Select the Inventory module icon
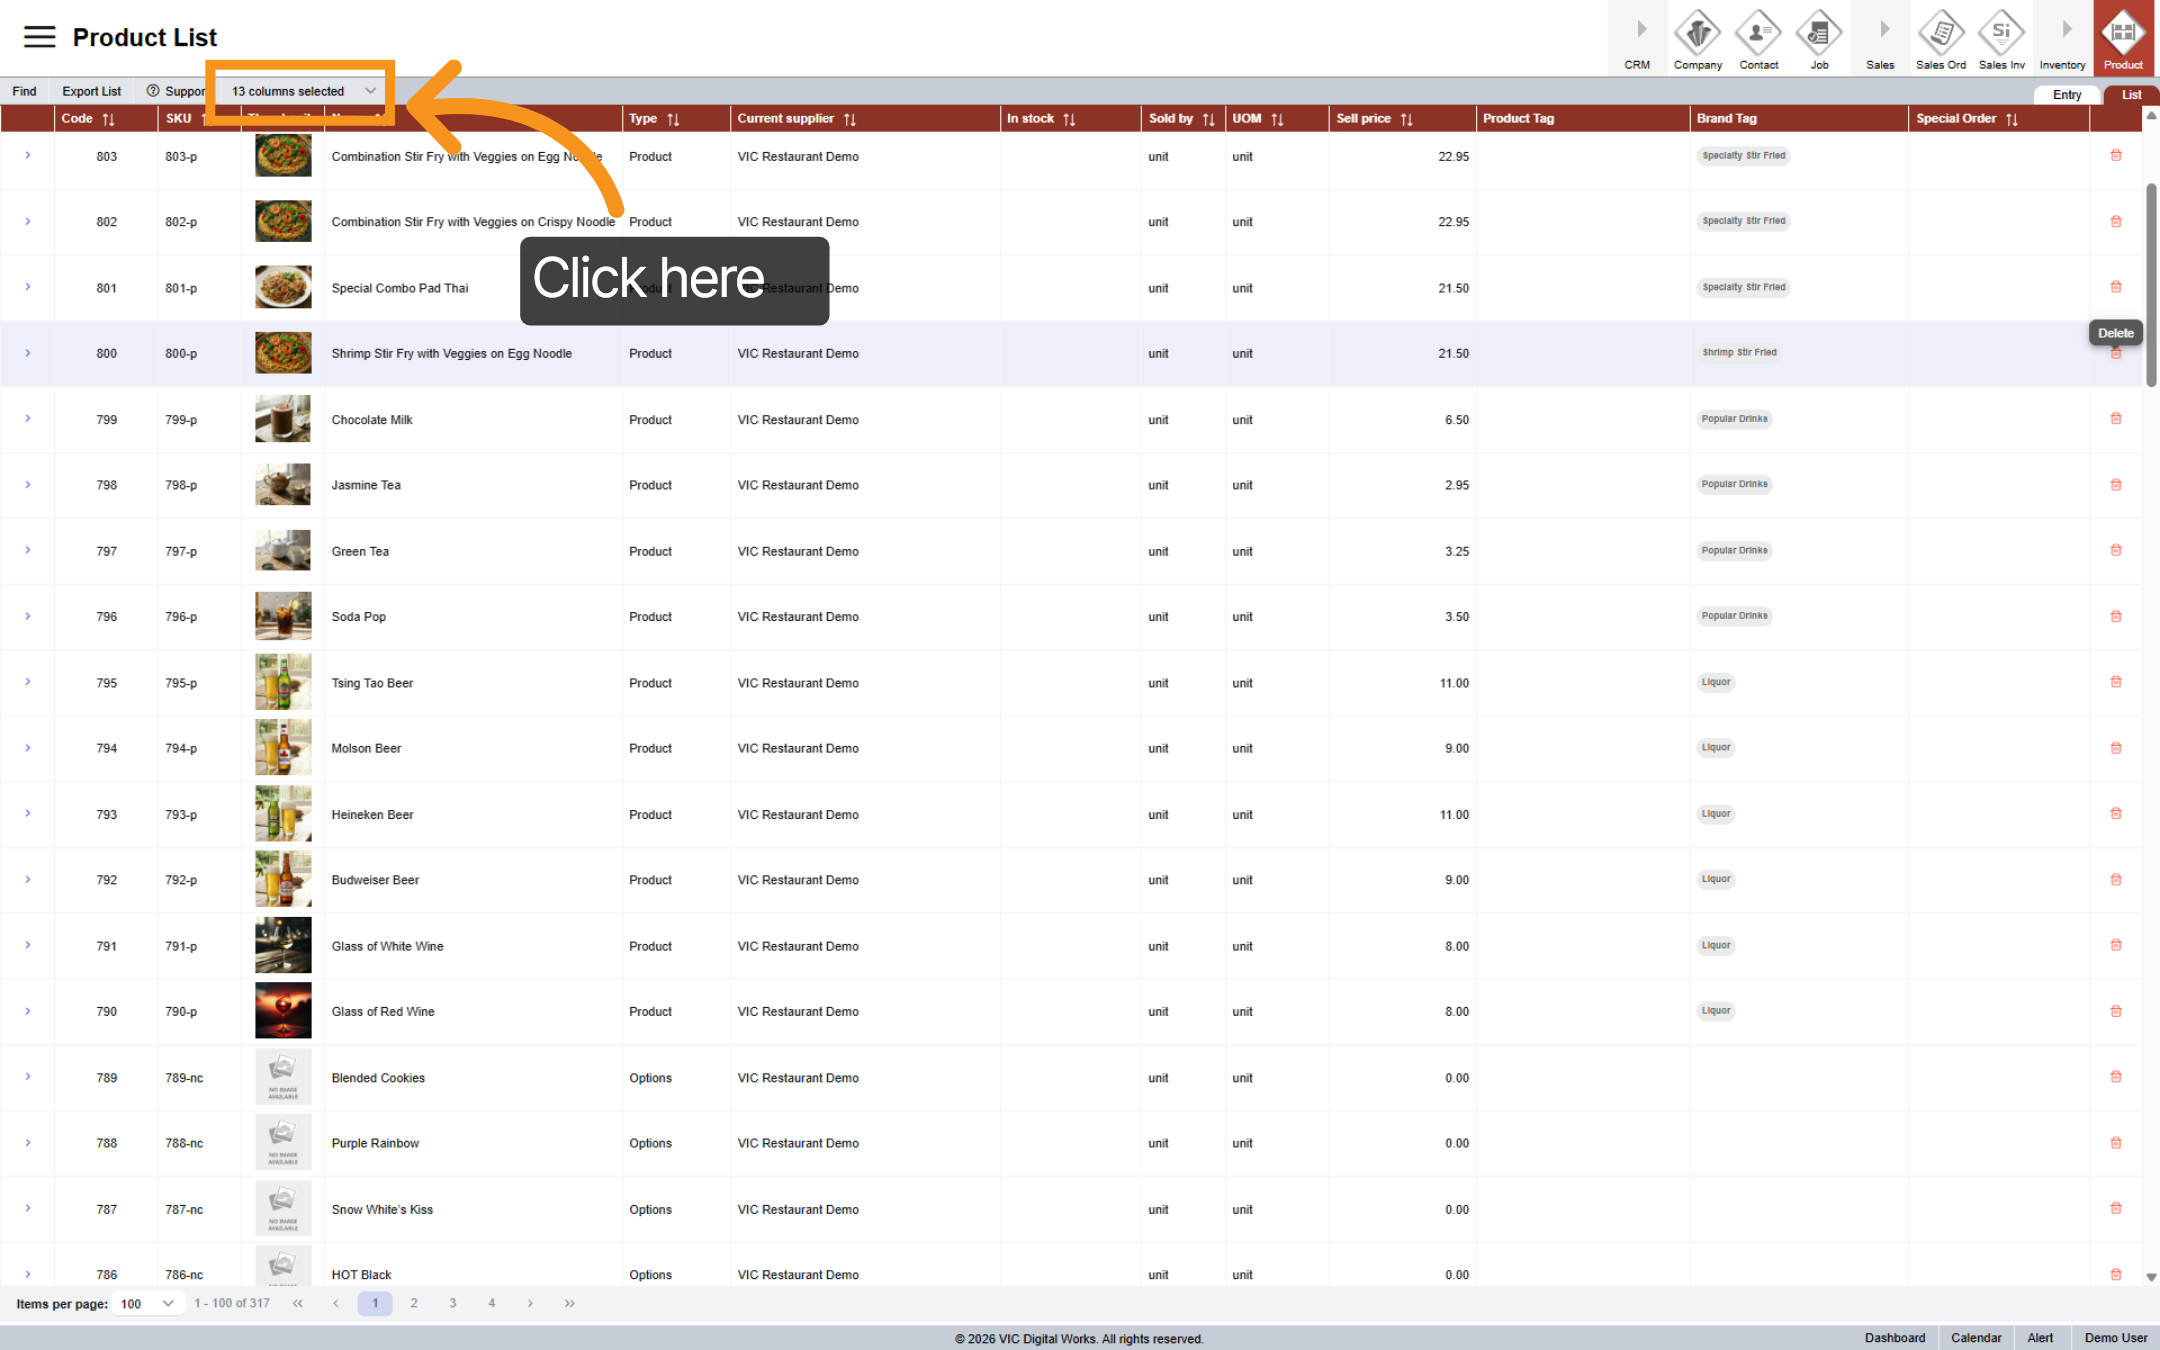 2062,38
